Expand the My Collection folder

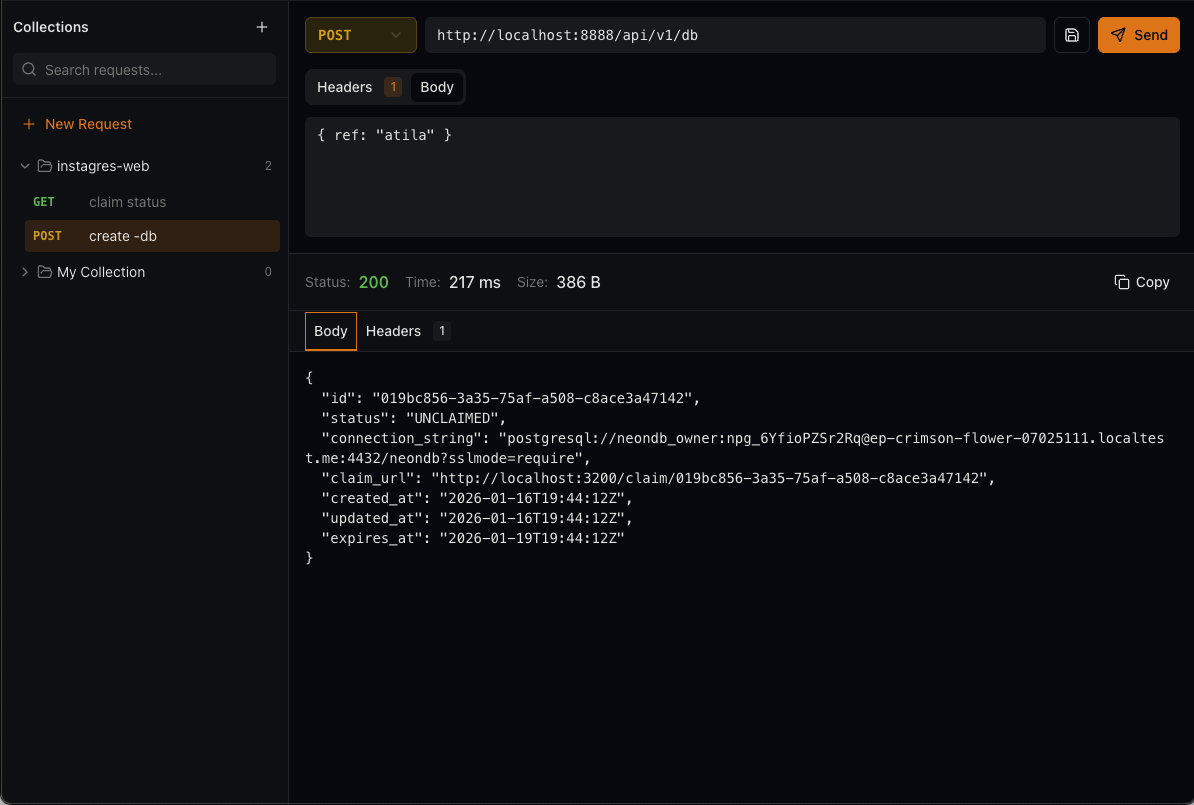pyautogui.click(x=25, y=272)
